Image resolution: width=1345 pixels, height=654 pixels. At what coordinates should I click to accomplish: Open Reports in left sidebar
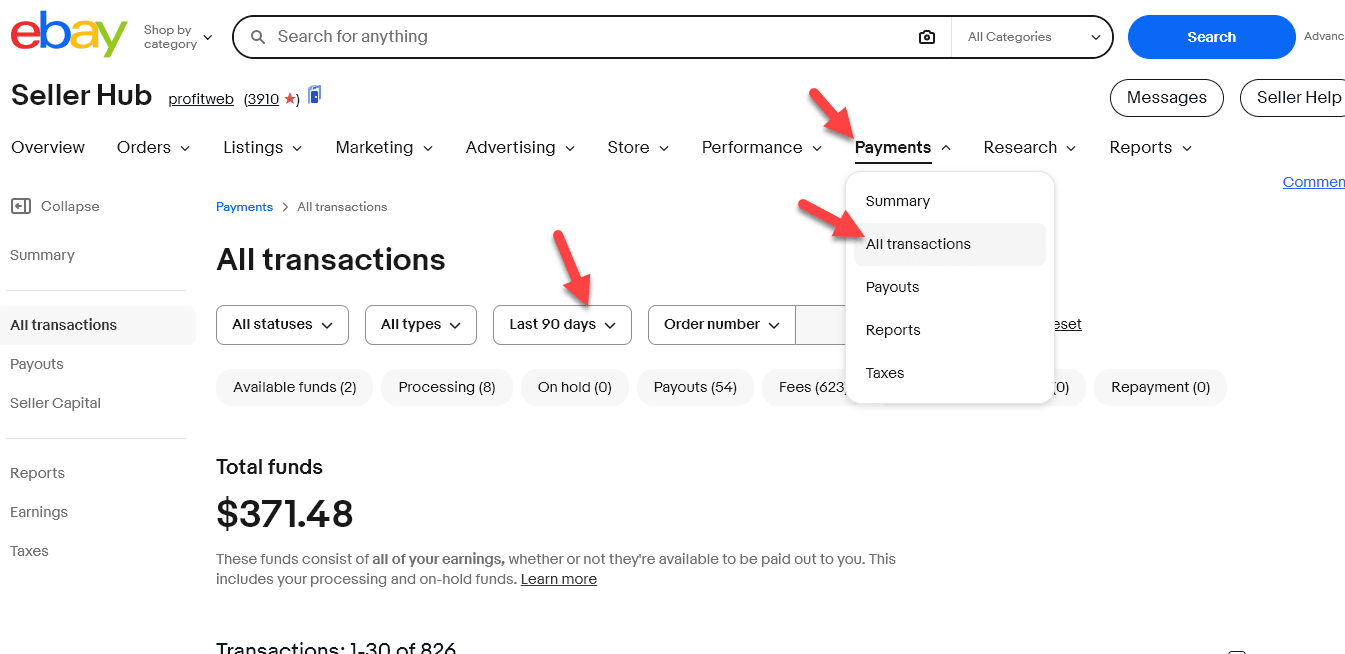pyautogui.click(x=37, y=473)
